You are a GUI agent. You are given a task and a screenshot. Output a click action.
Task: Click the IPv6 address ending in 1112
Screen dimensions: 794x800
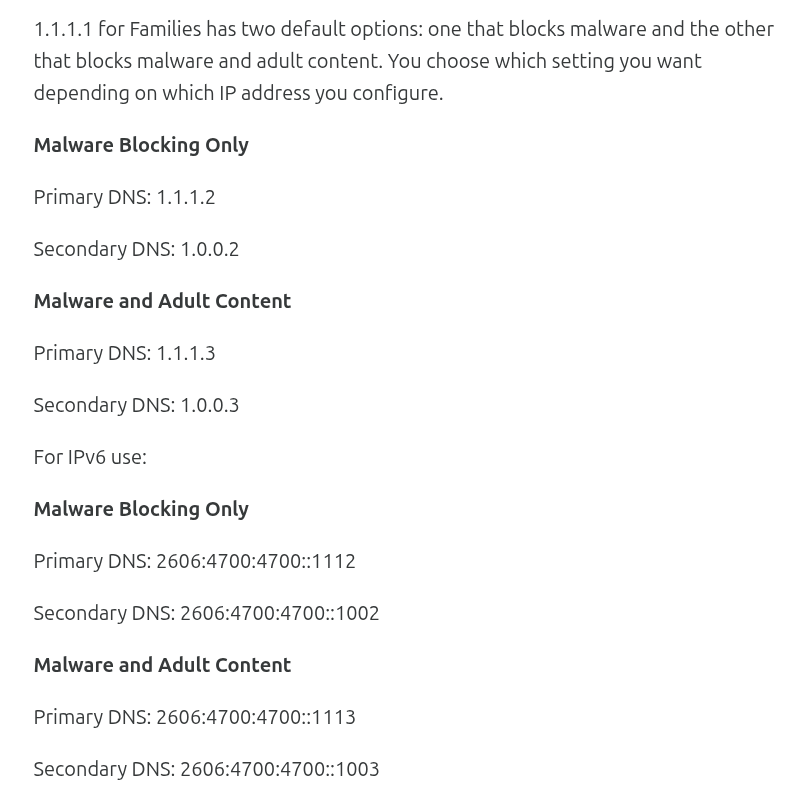pyautogui.click(x=256, y=561)
